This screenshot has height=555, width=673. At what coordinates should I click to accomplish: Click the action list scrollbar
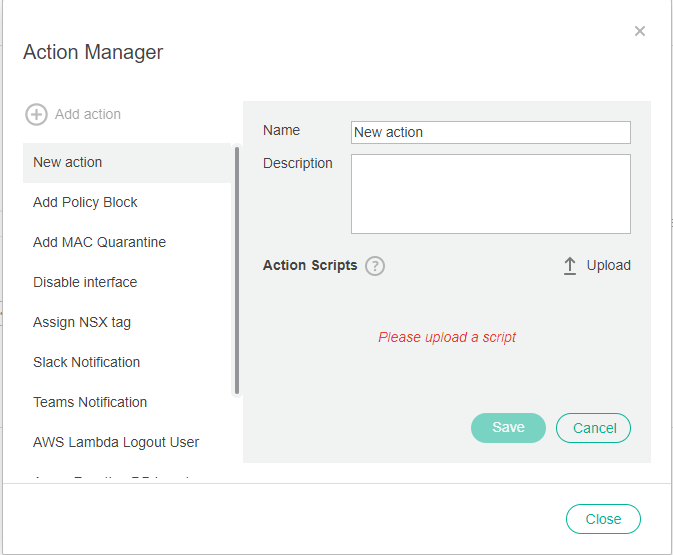click(x=237, y=270)
